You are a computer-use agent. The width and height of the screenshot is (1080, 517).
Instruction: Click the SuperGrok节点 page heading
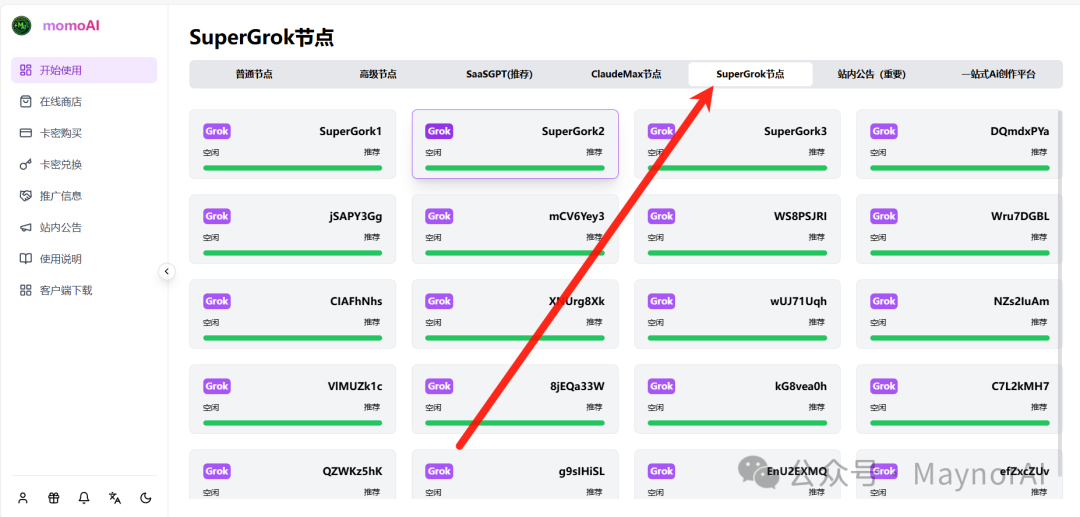click(262, 38)
